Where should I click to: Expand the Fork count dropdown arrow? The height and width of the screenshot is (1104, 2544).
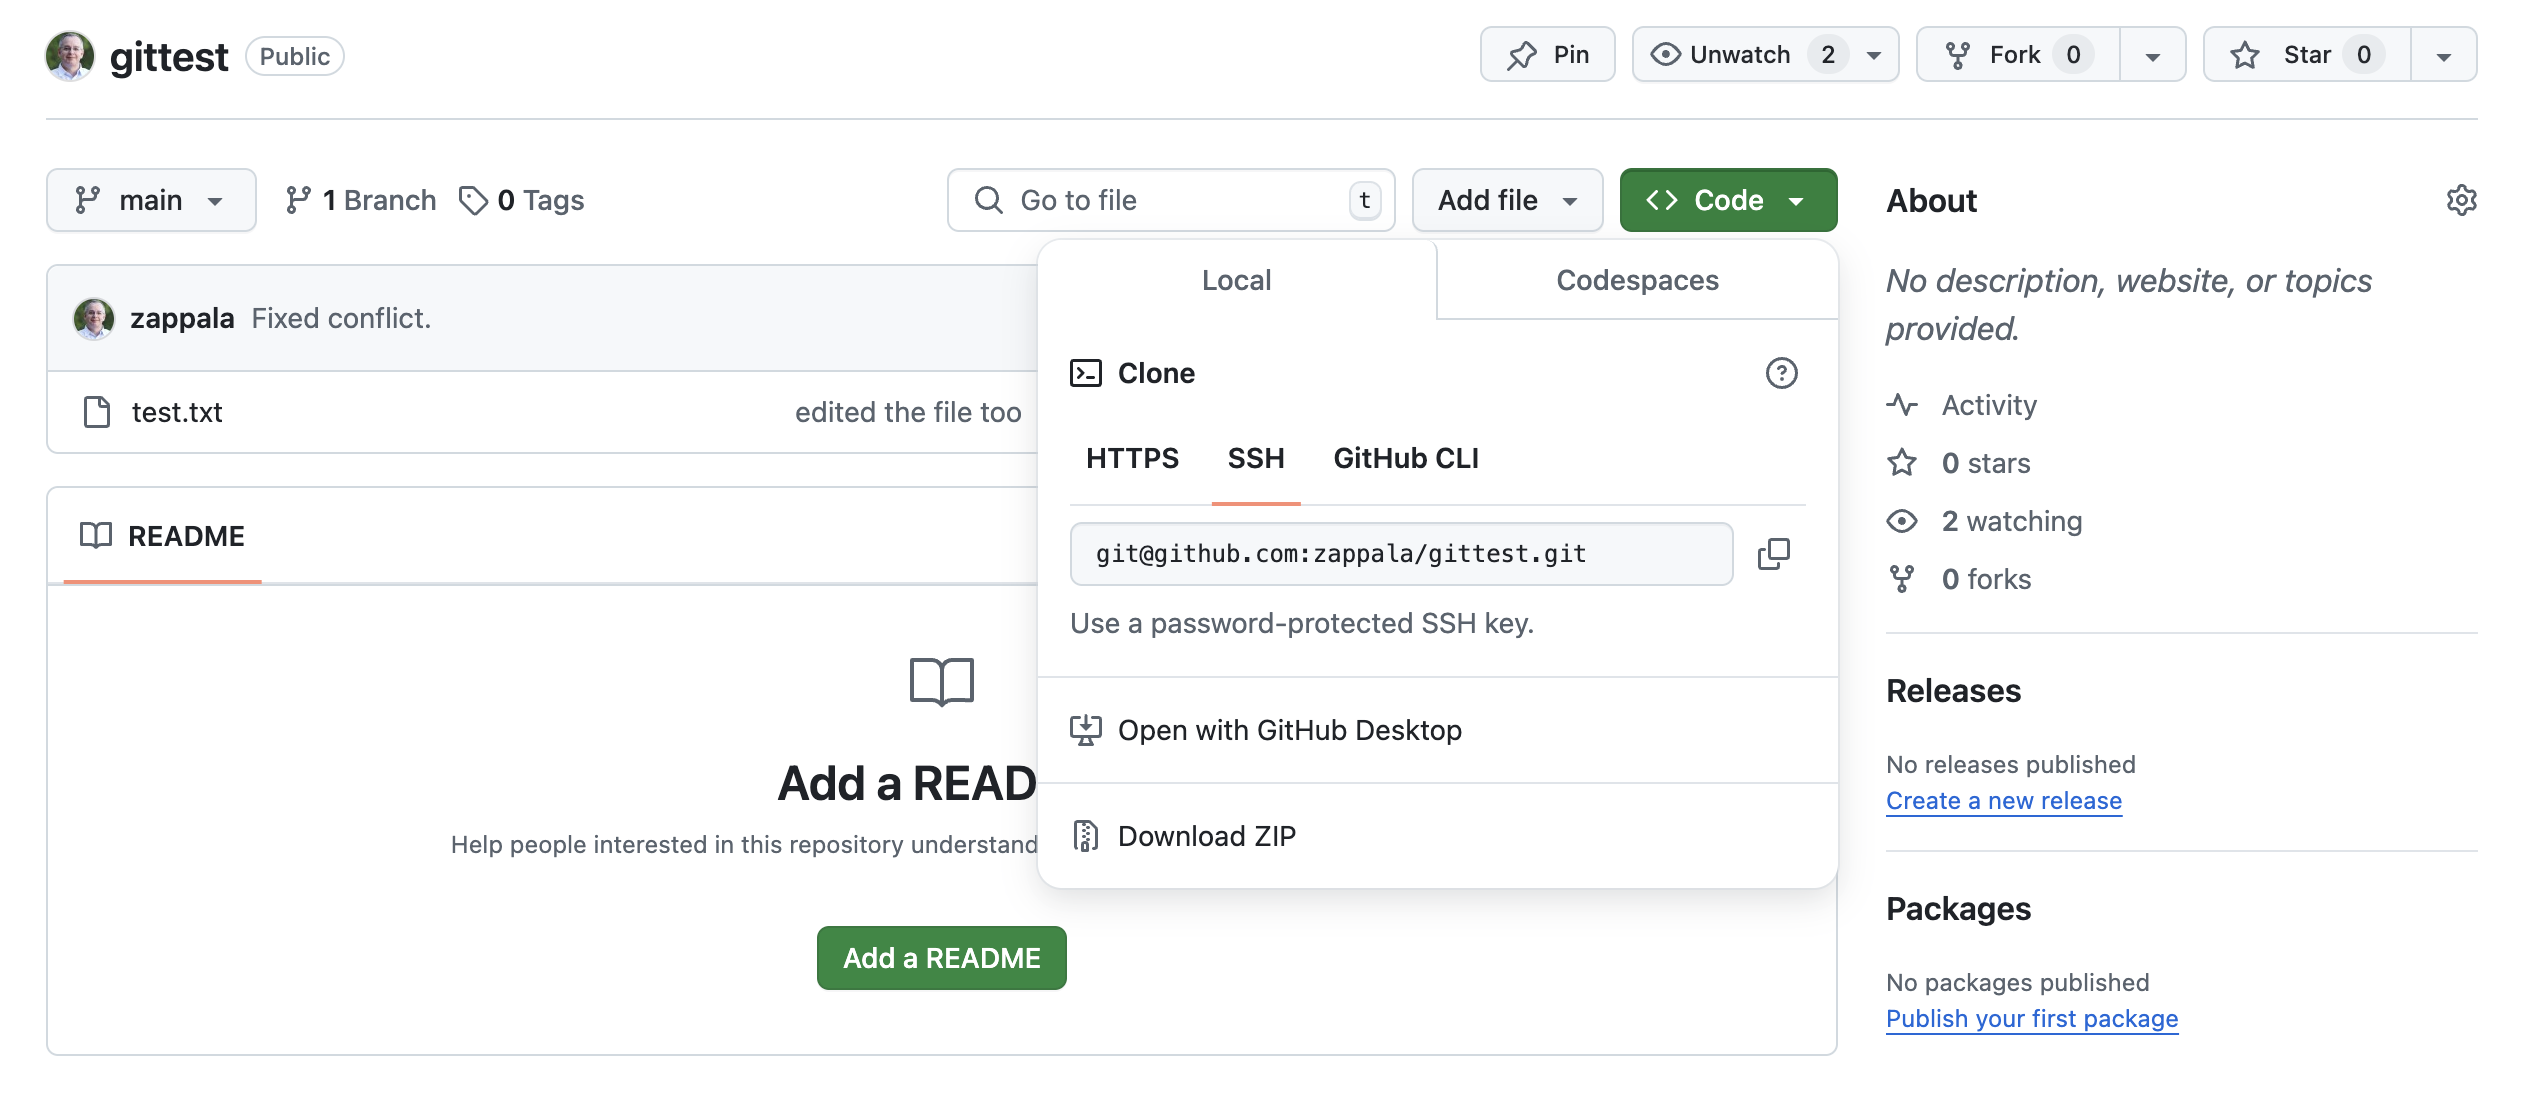(x=2150, y=54)
